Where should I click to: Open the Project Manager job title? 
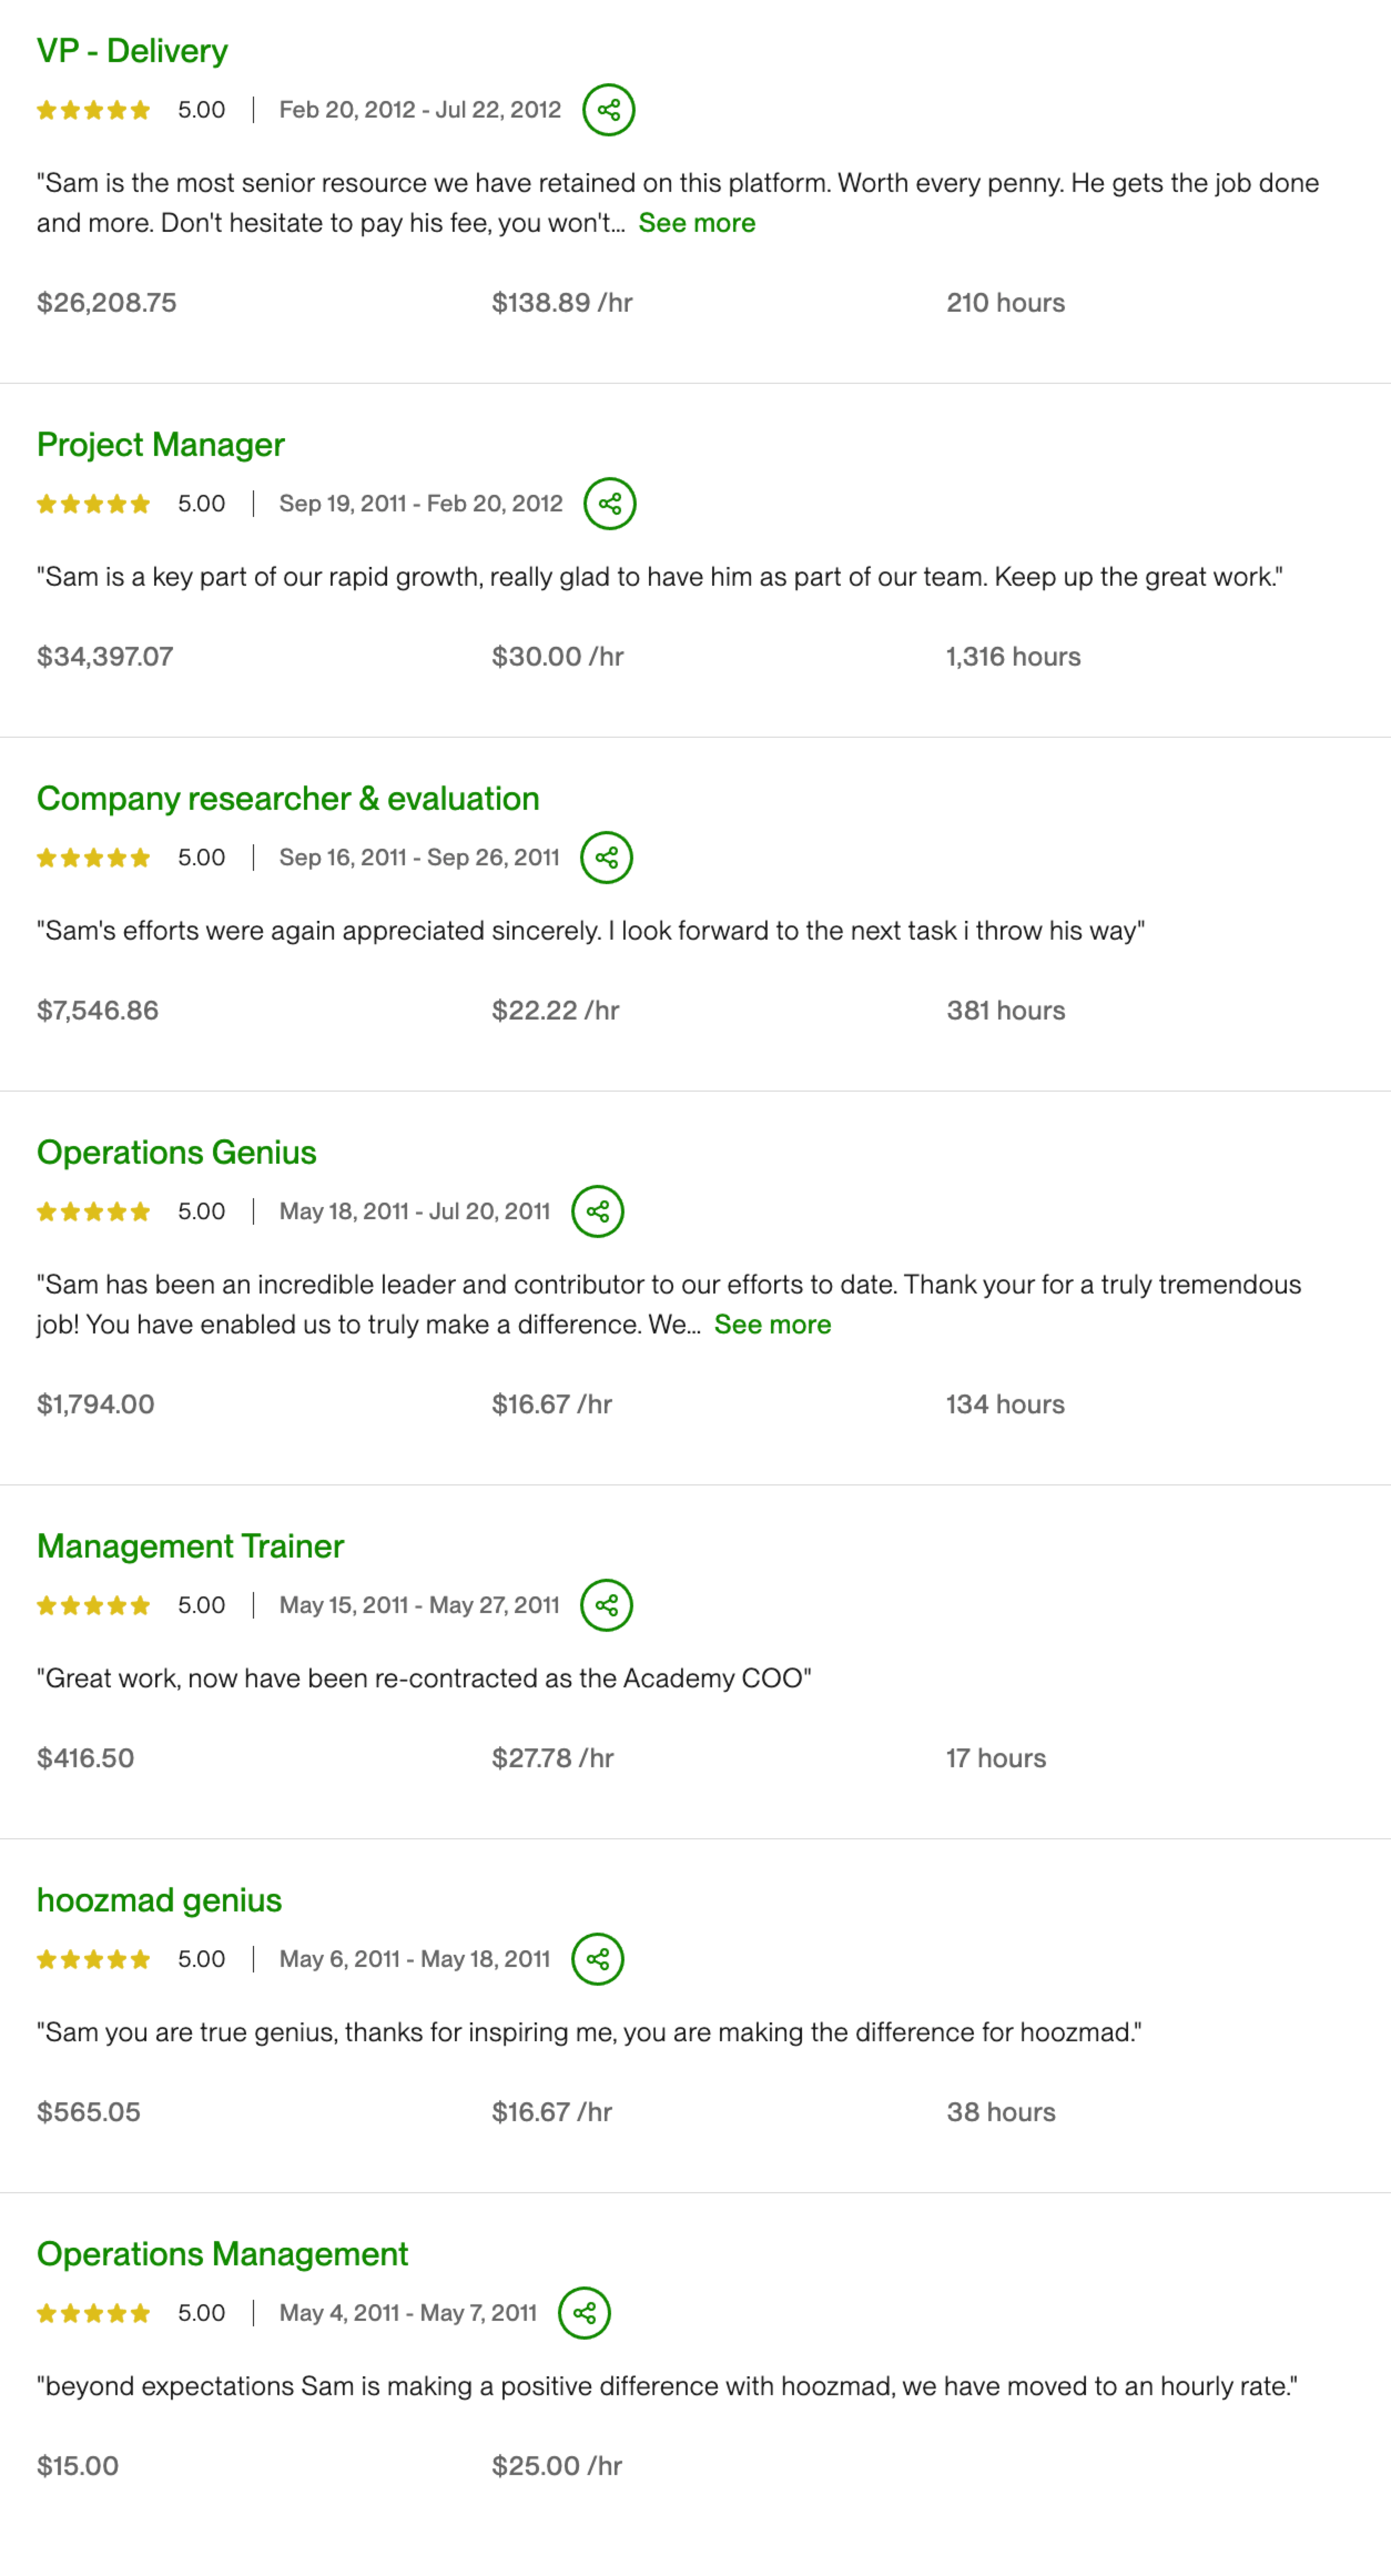[x=161, y=445]
